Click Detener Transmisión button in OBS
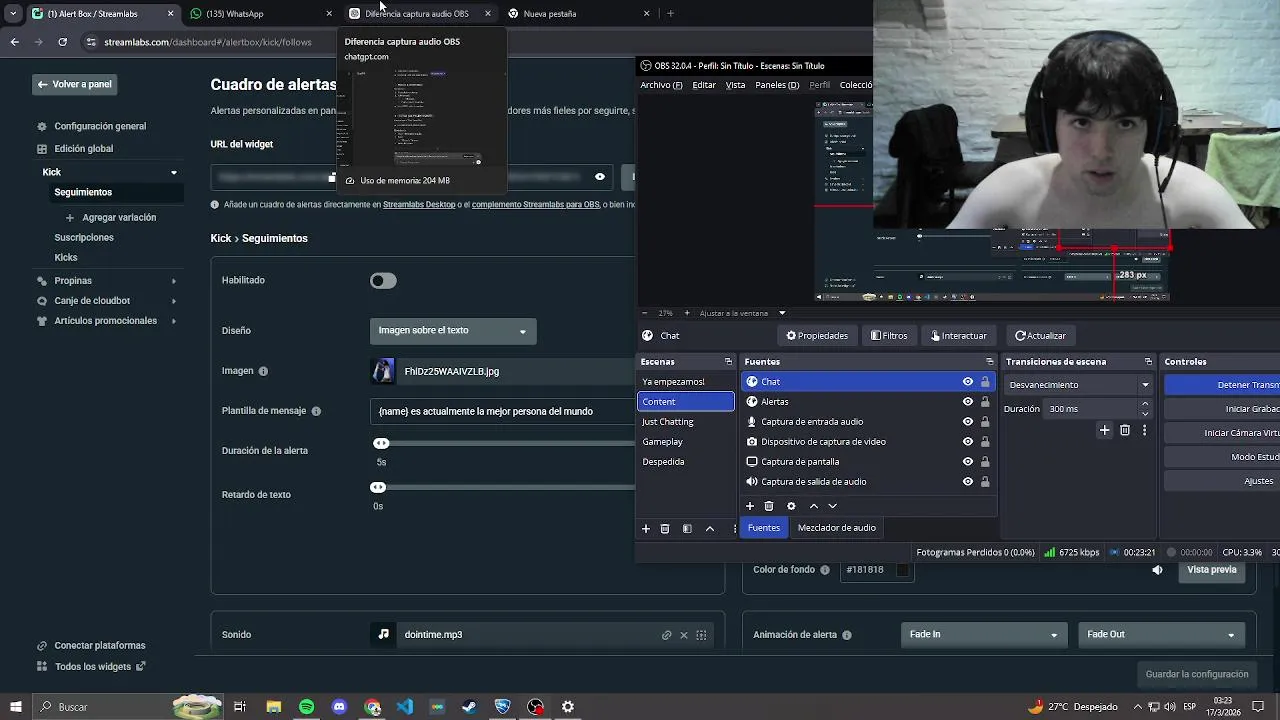 tap(1222, 385)
